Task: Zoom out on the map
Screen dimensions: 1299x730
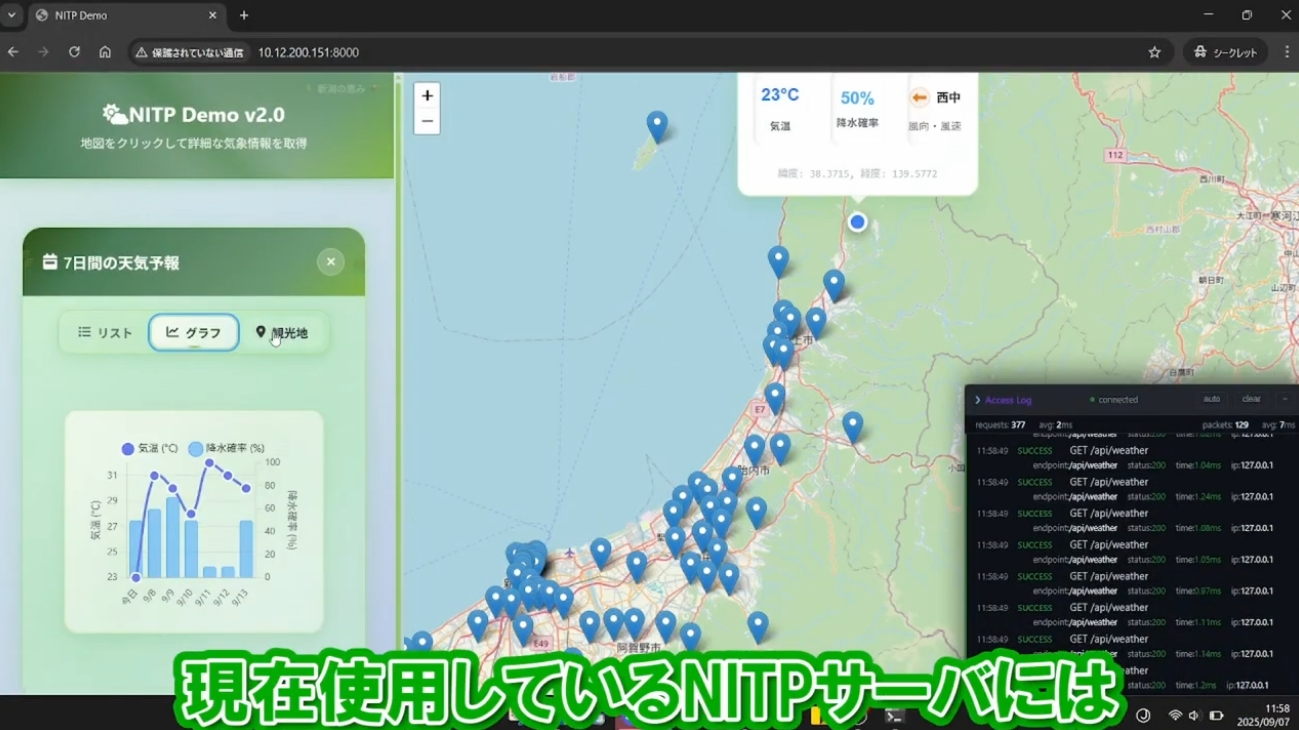Action: click(427, 121)
